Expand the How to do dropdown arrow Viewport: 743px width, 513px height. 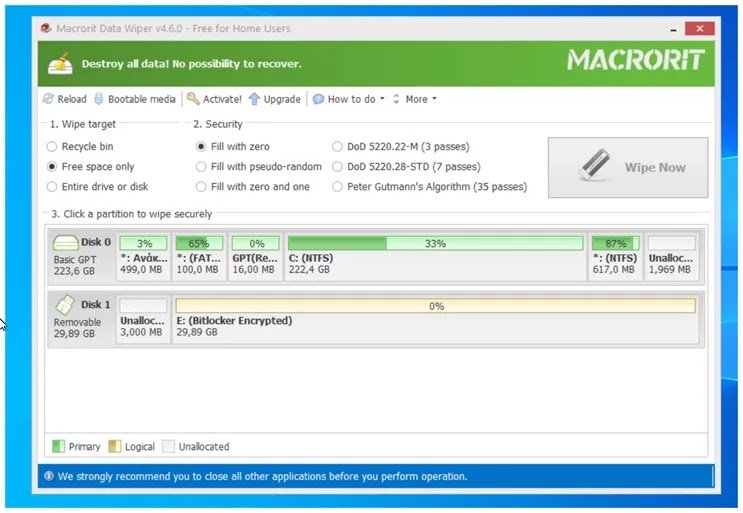(x=382, y=99)
